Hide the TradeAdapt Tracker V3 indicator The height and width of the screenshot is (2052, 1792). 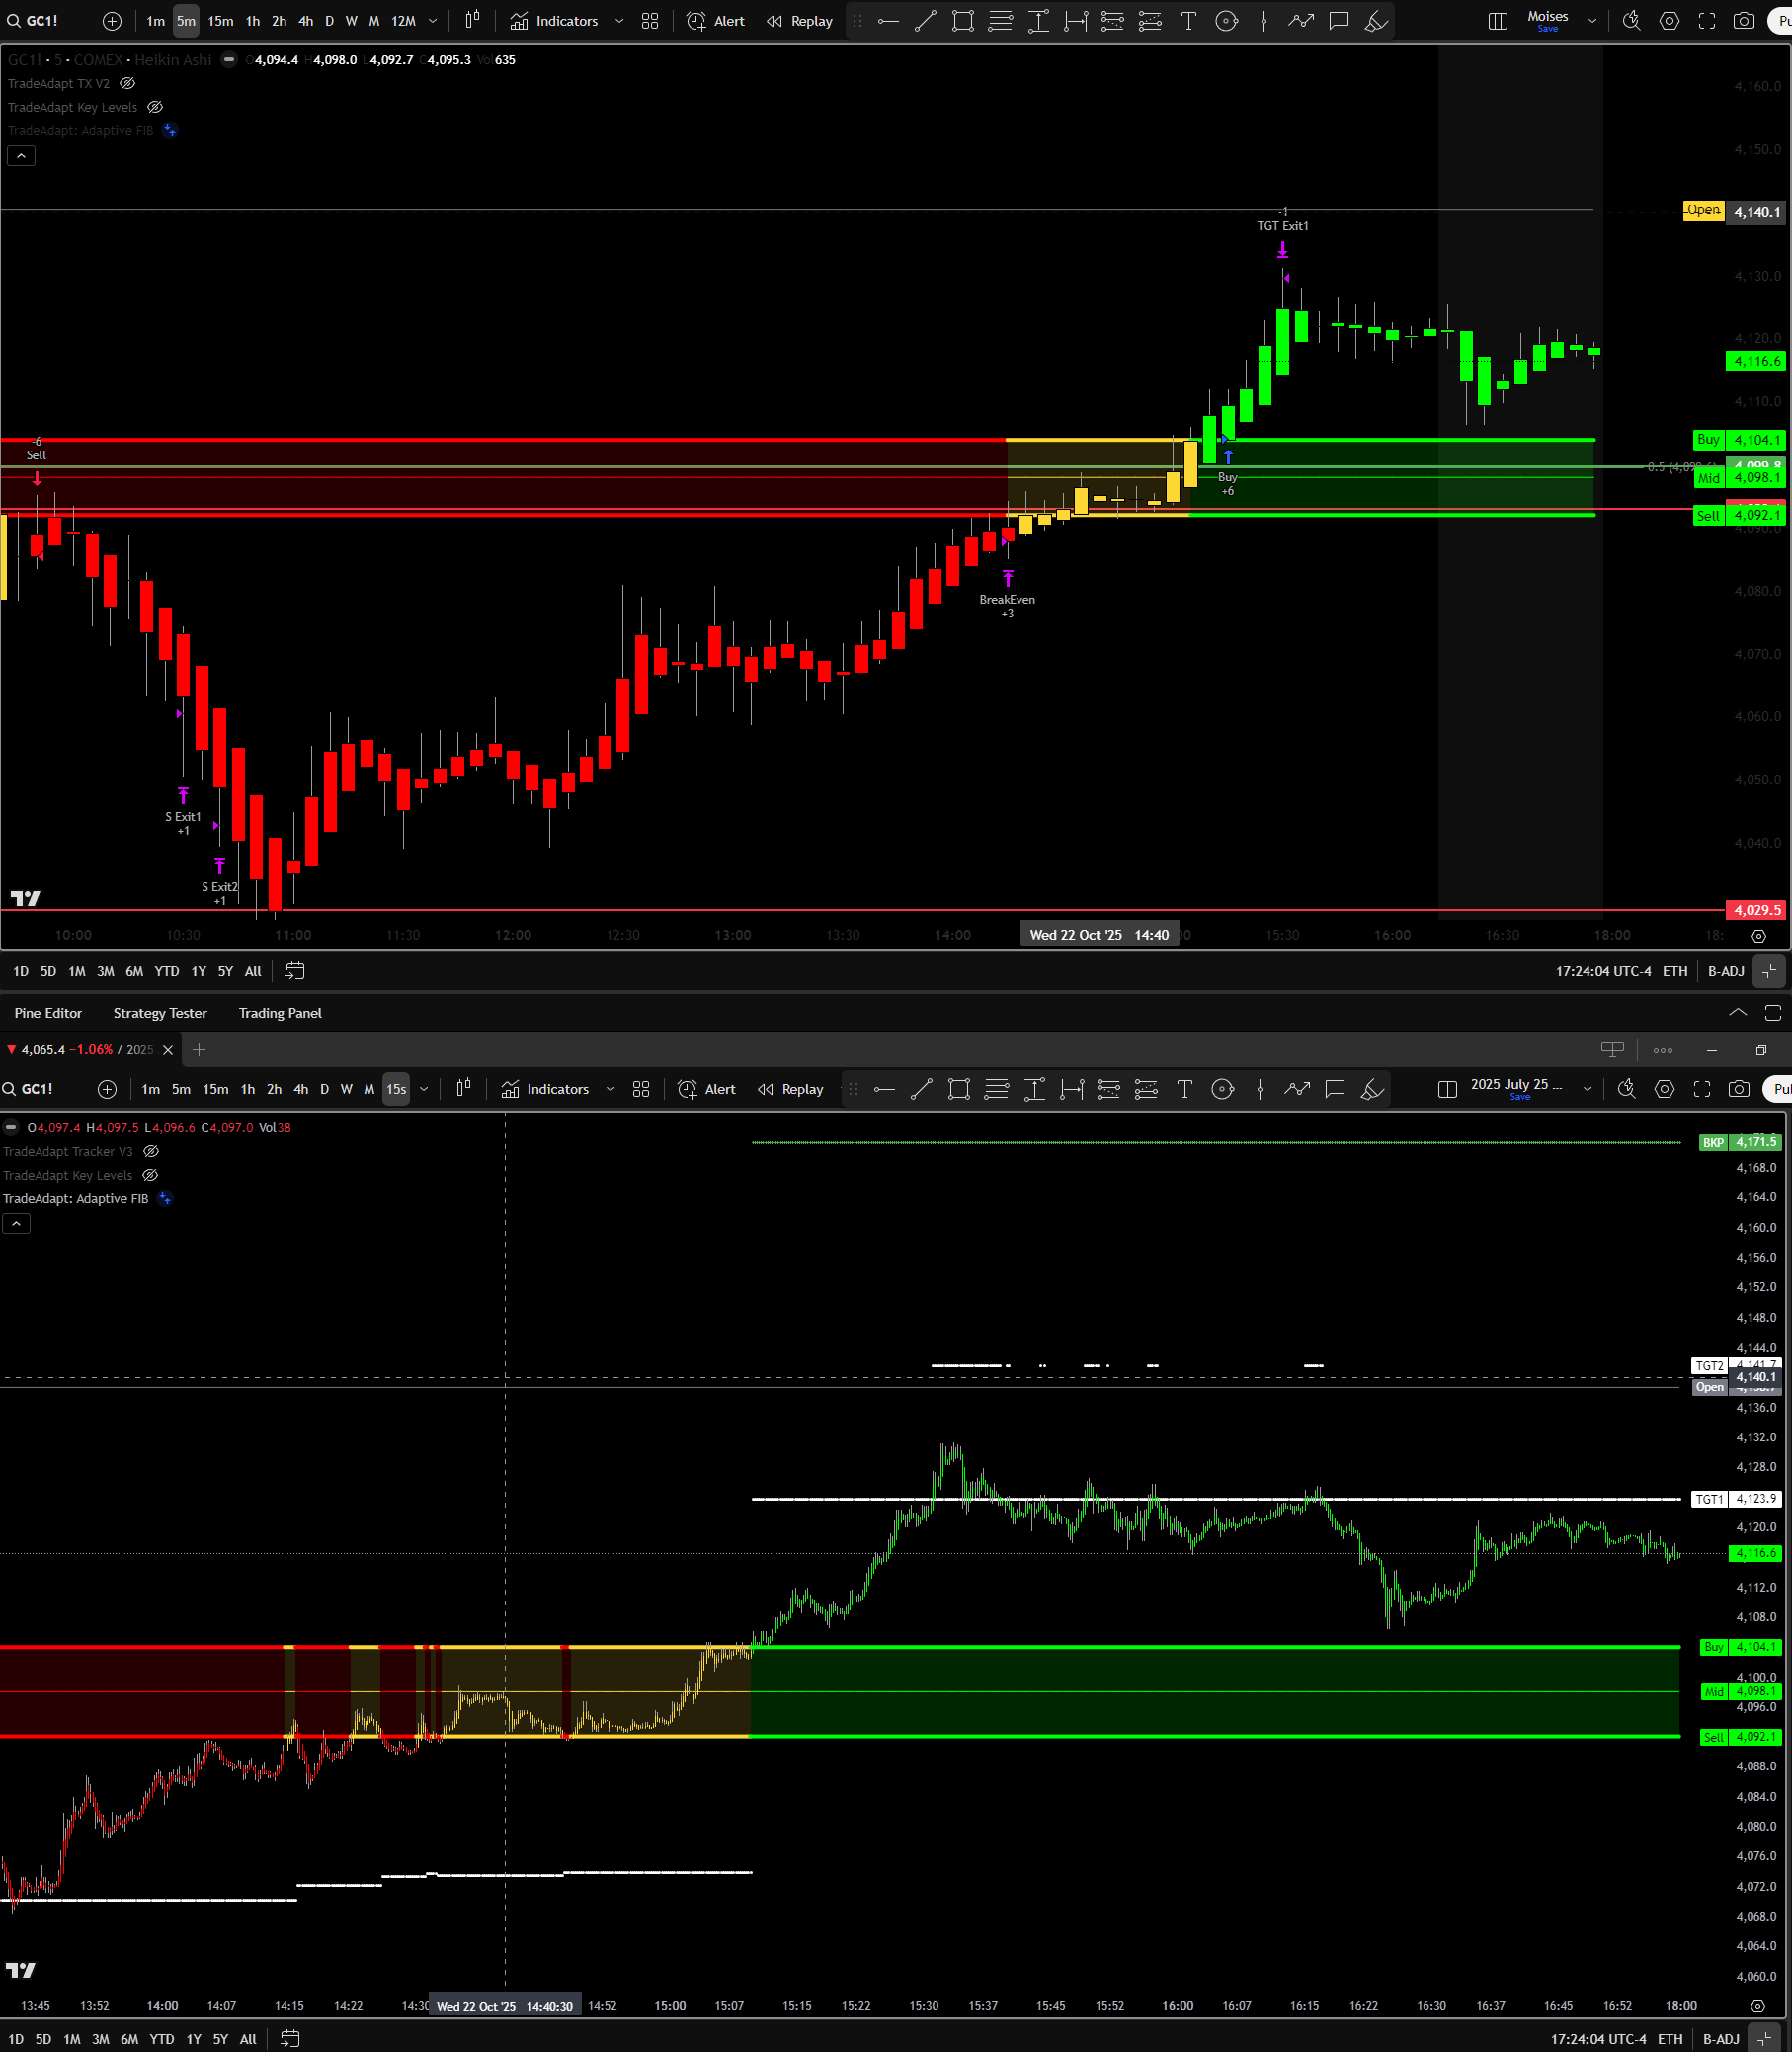150,1151
